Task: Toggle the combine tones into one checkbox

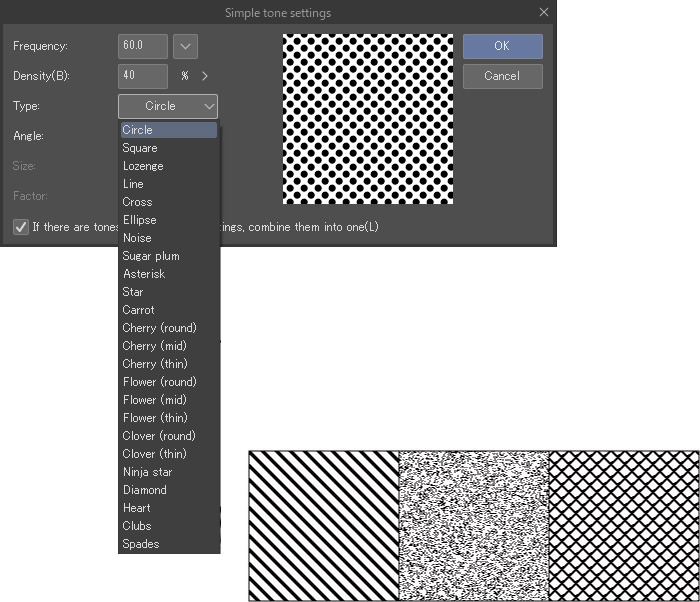Action: (21, 227)
